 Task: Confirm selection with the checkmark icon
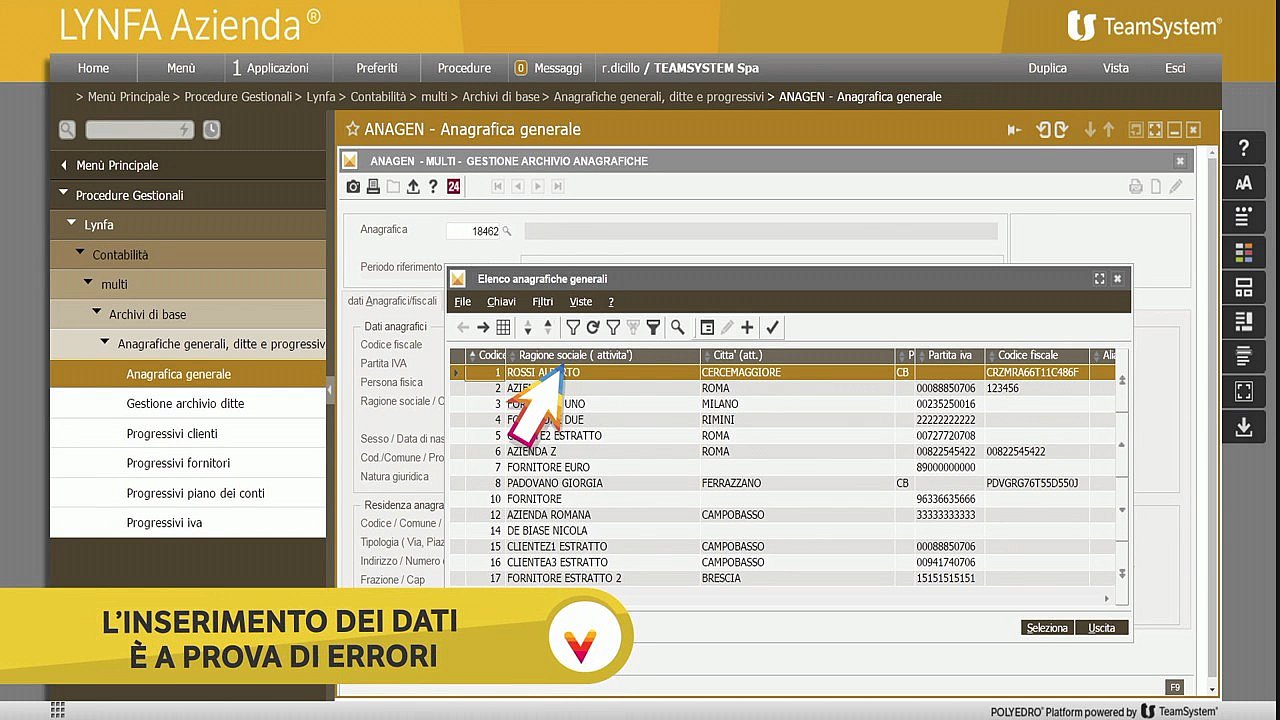point(772,327)
